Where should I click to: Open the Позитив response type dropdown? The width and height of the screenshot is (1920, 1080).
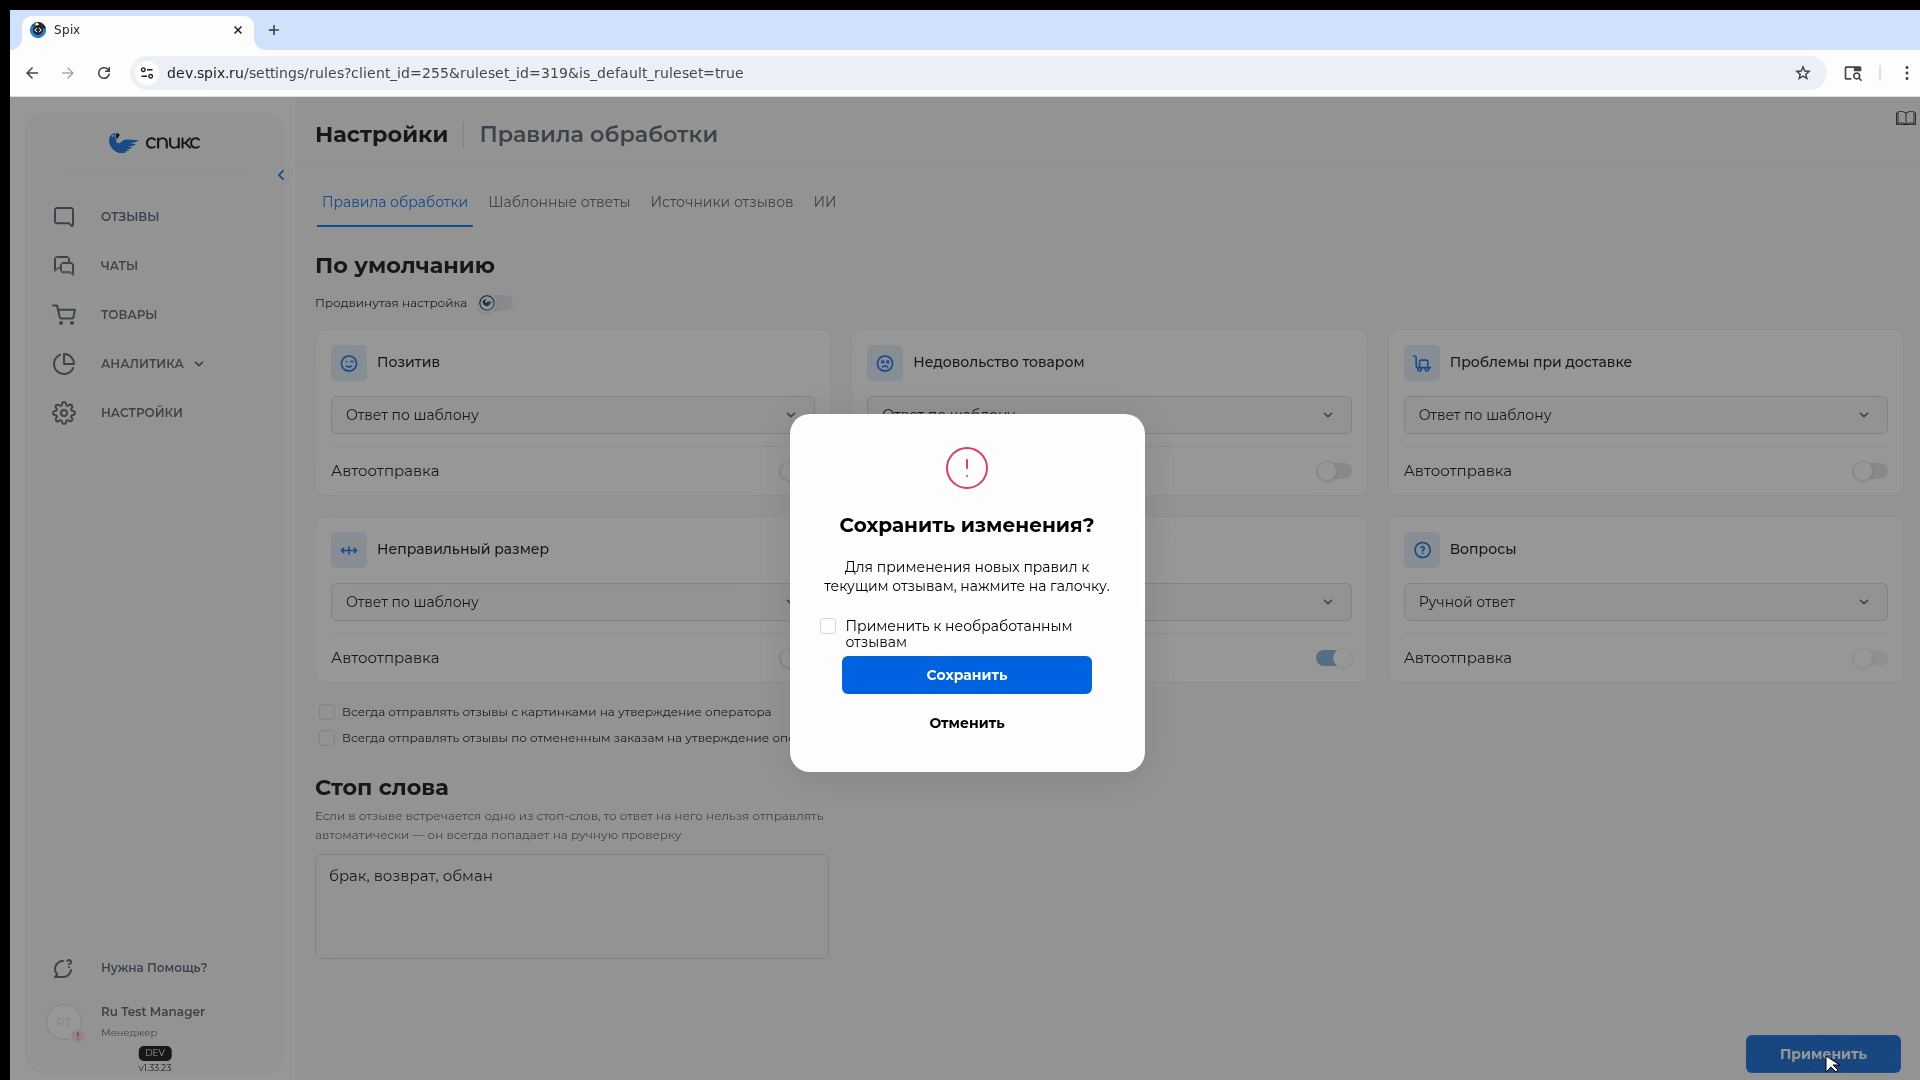[x=572, y=415]
